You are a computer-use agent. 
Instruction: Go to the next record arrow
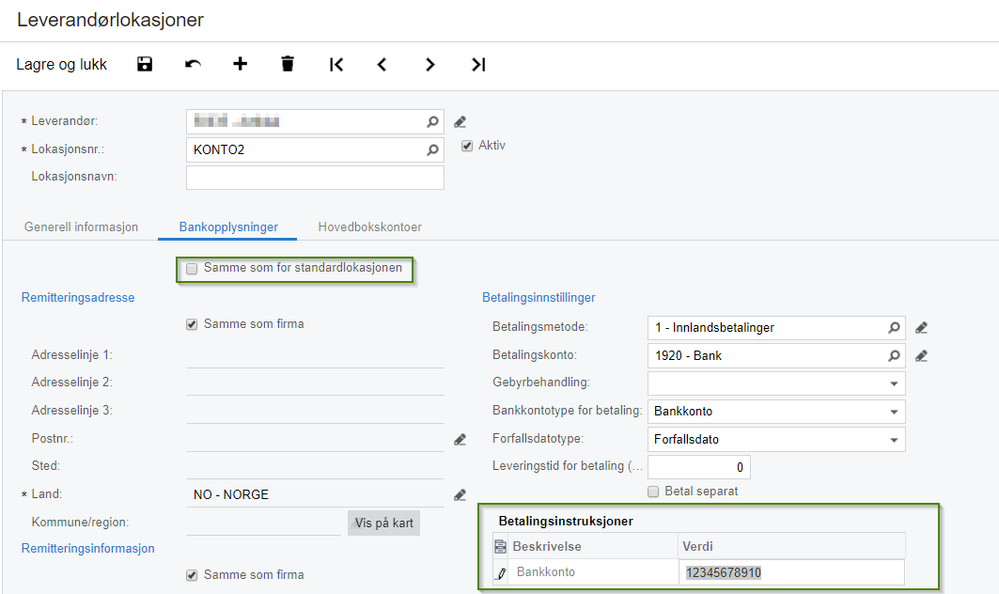click(x=430, y=64)
